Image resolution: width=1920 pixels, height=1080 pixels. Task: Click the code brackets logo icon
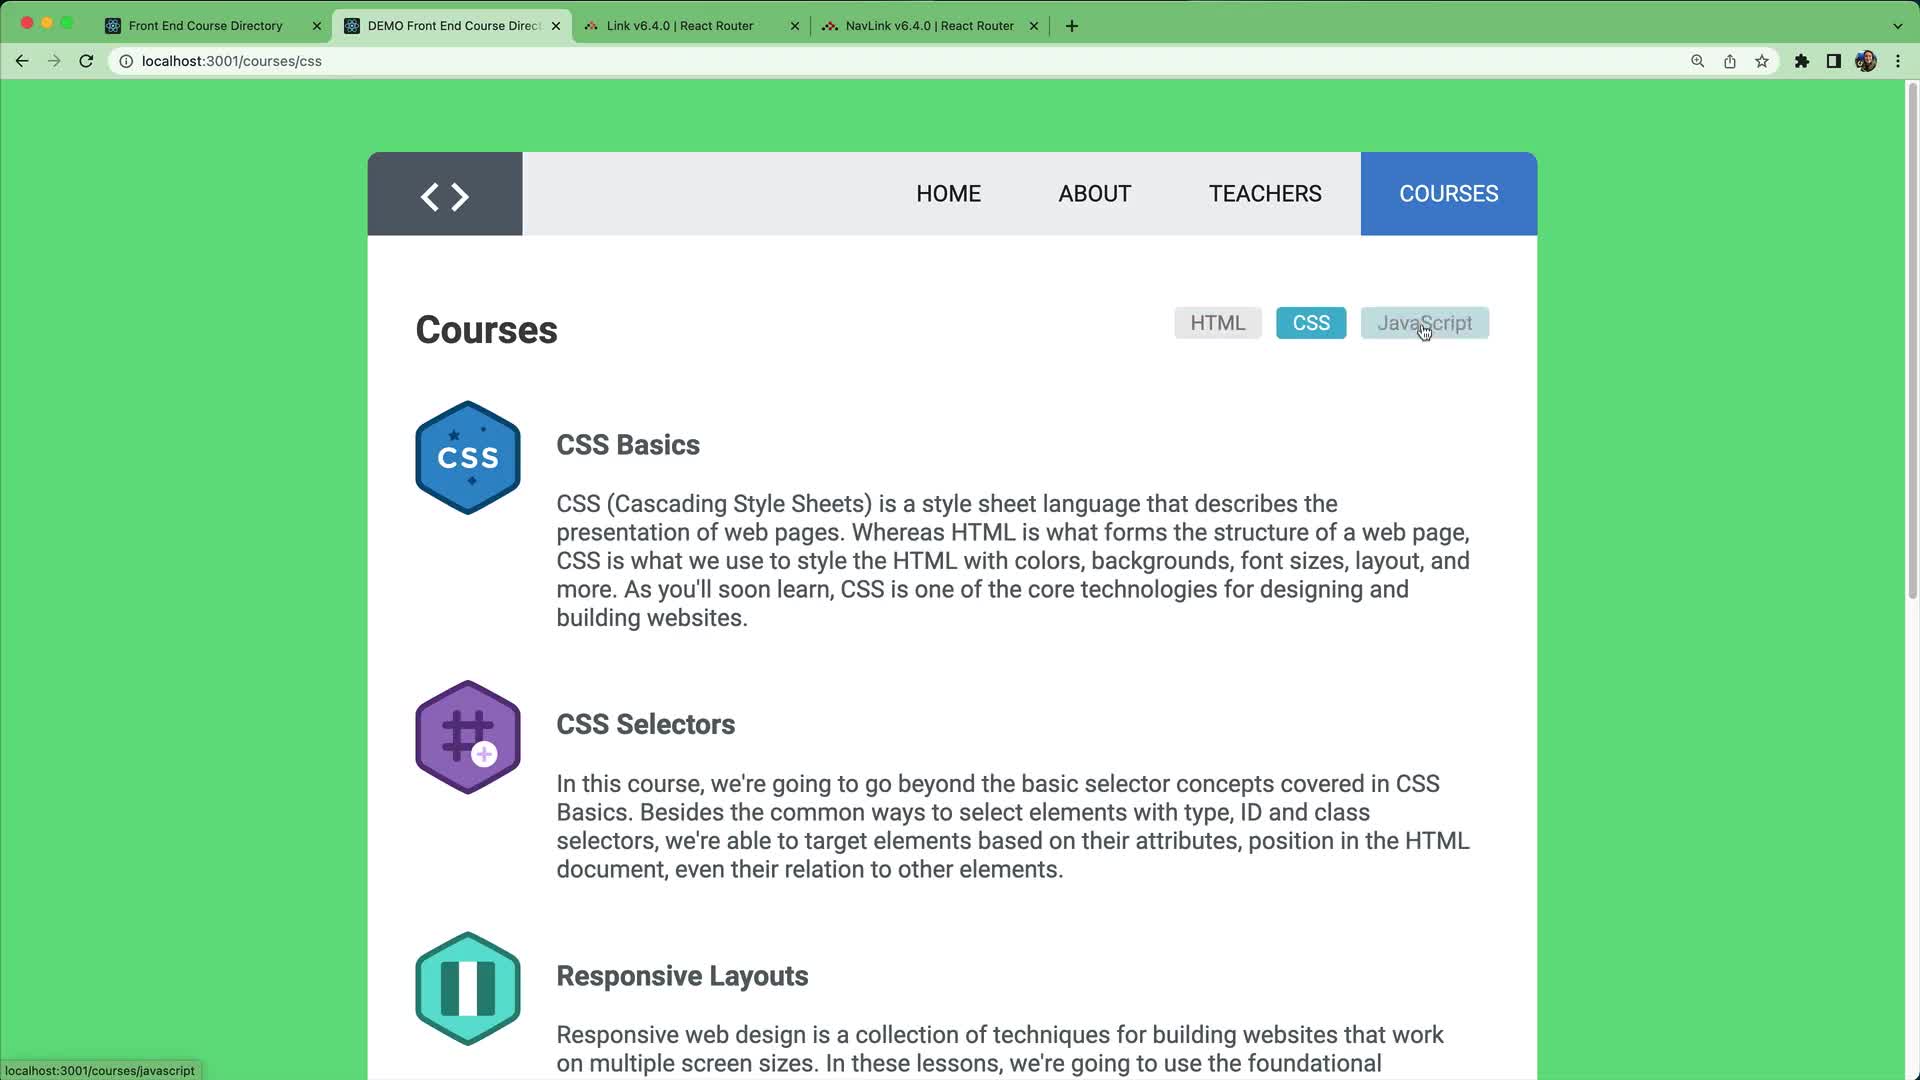click(x=444, y=195)
